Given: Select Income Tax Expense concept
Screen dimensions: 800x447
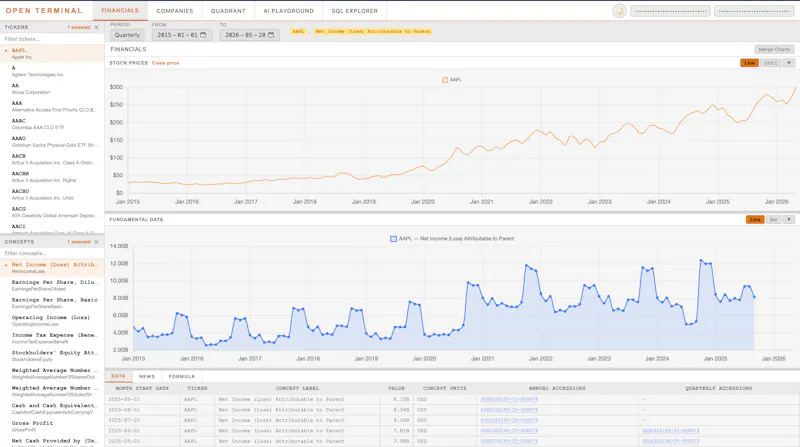Looking at the screenshot, I should pos(52,338).
